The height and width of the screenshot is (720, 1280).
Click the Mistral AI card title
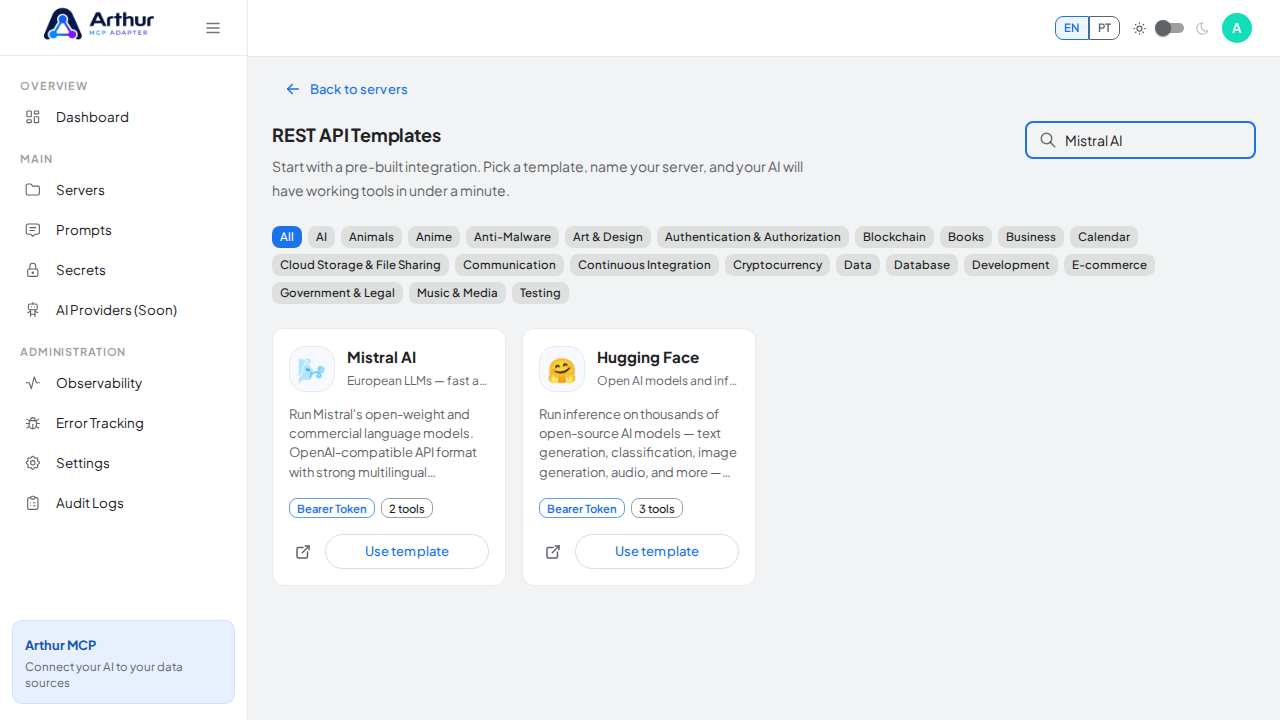(381, 357)
